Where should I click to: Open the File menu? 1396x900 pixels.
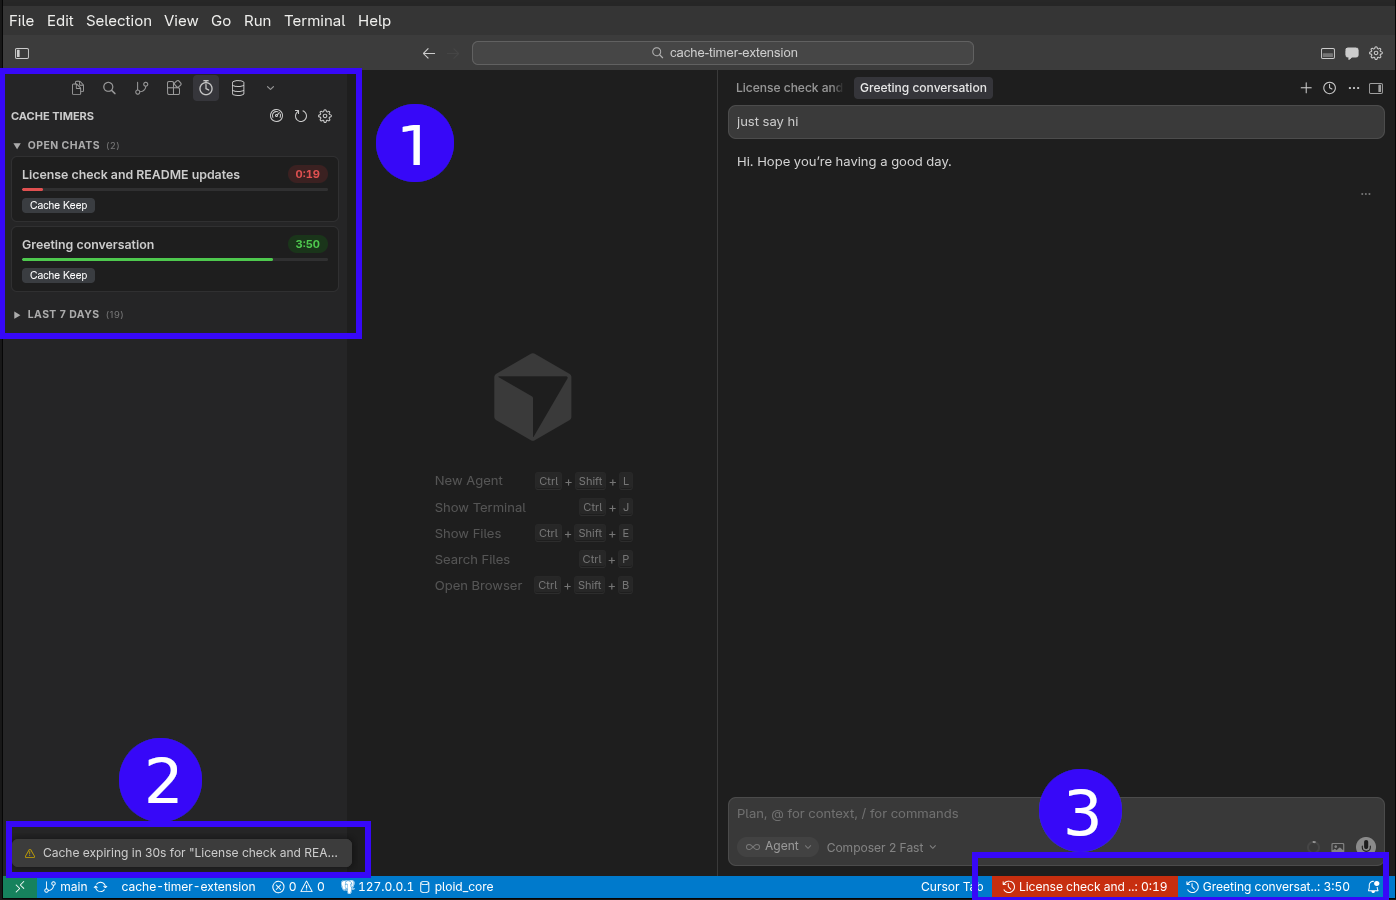pos(21,20)
